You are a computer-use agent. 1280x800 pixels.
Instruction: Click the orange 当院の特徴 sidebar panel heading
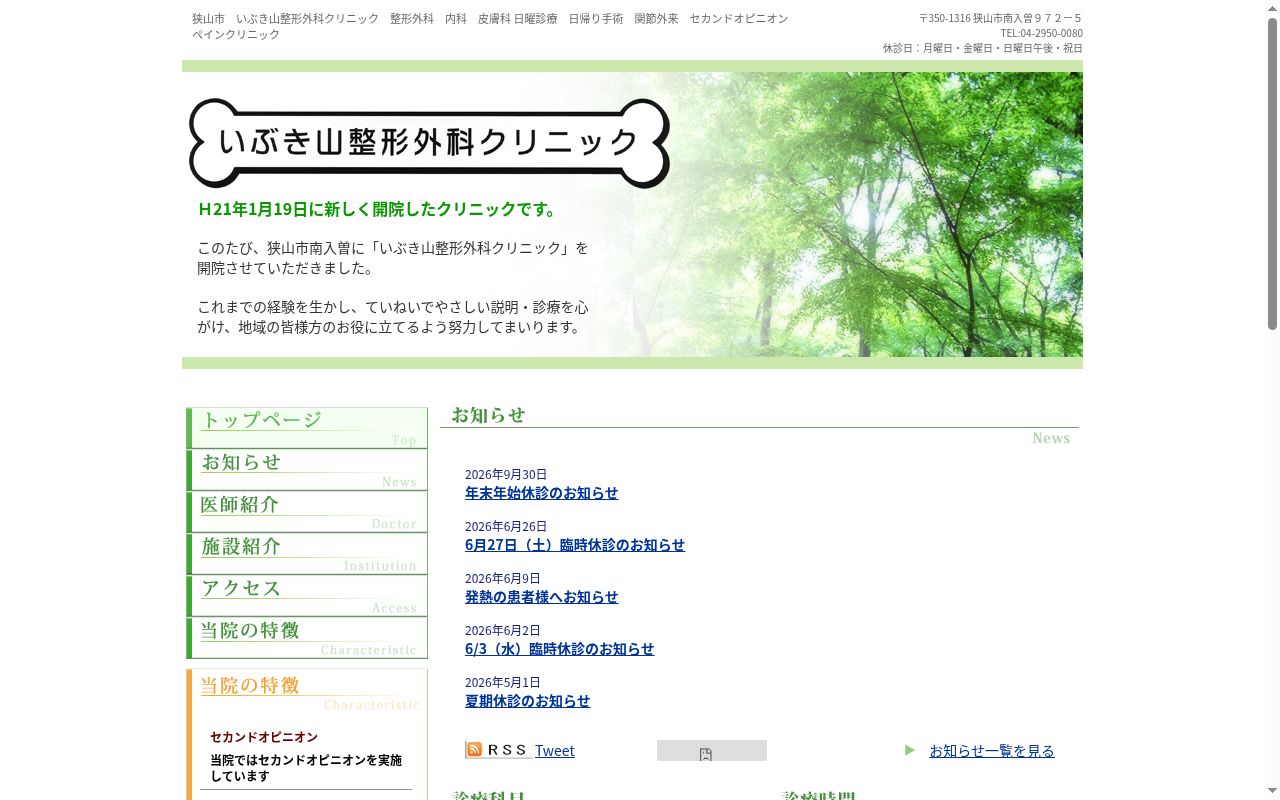point(307,692)
